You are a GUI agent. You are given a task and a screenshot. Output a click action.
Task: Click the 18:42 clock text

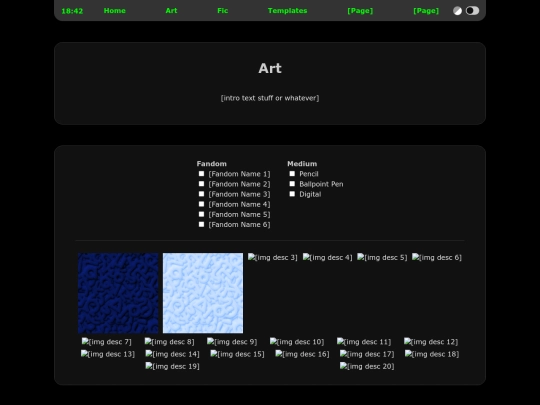[x=72, y=11]
